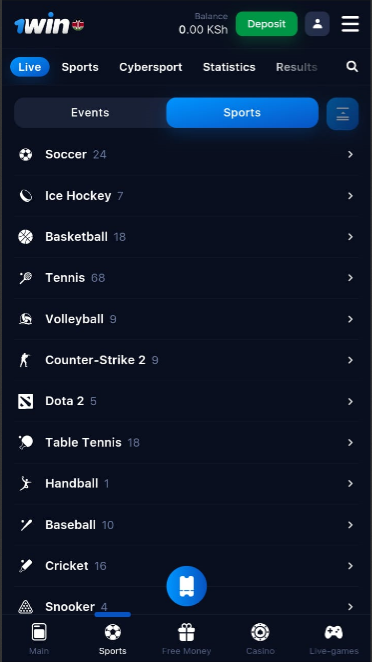
Task: Toggle the collapse-all list button
Action: point(342,114)
